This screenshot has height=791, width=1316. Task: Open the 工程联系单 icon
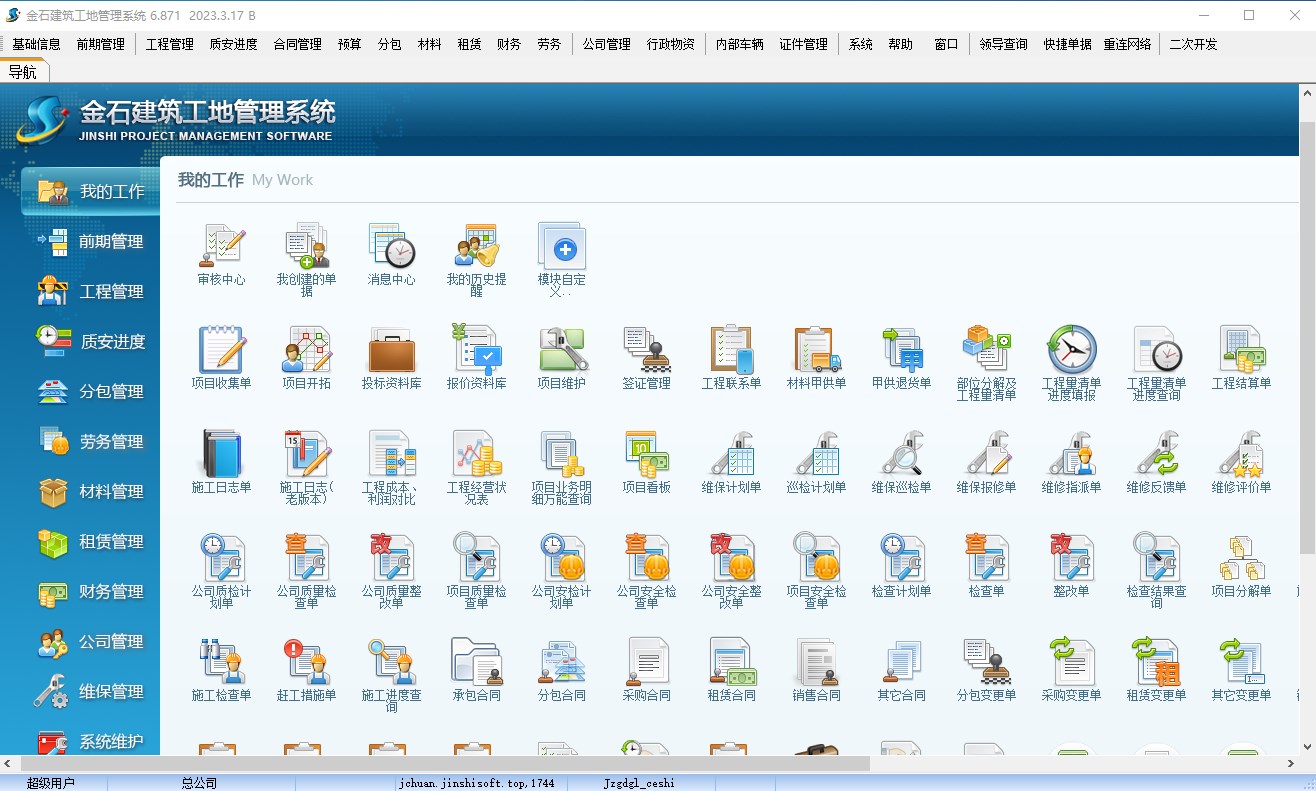(731, 350)
